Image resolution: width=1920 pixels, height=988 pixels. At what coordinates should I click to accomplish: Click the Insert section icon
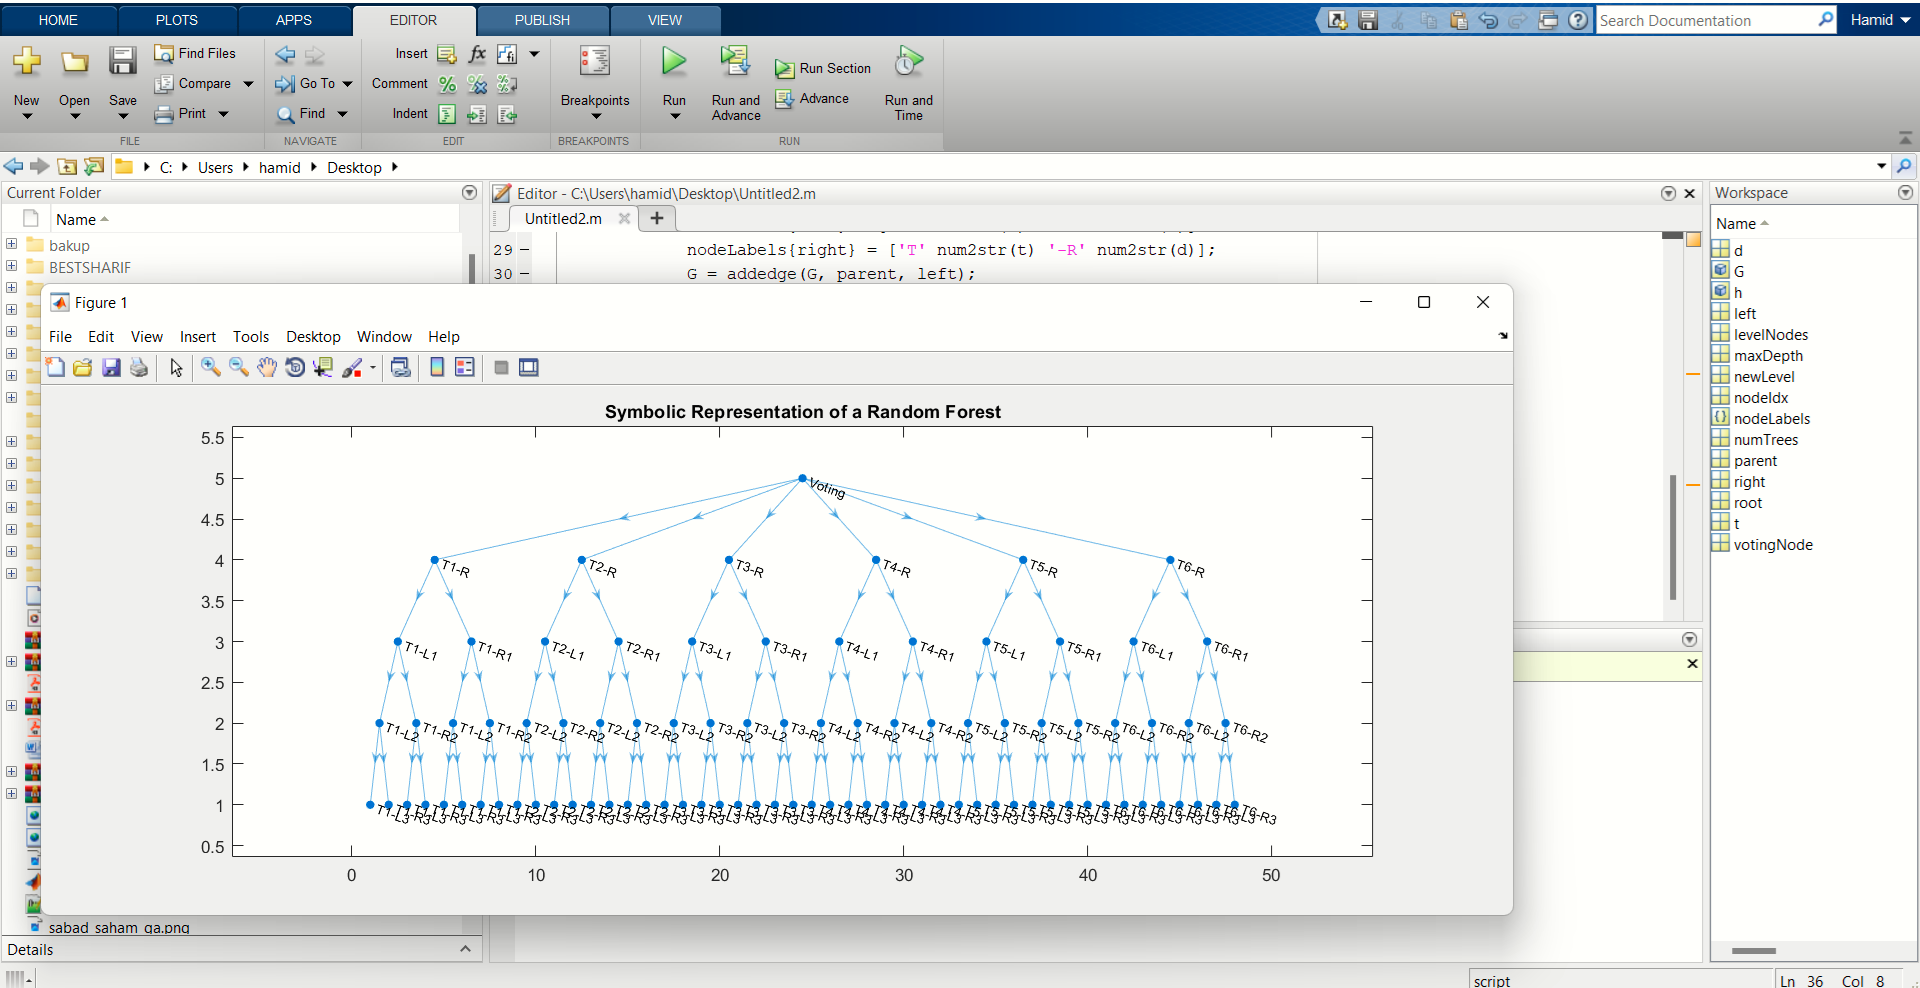point(447,54)
